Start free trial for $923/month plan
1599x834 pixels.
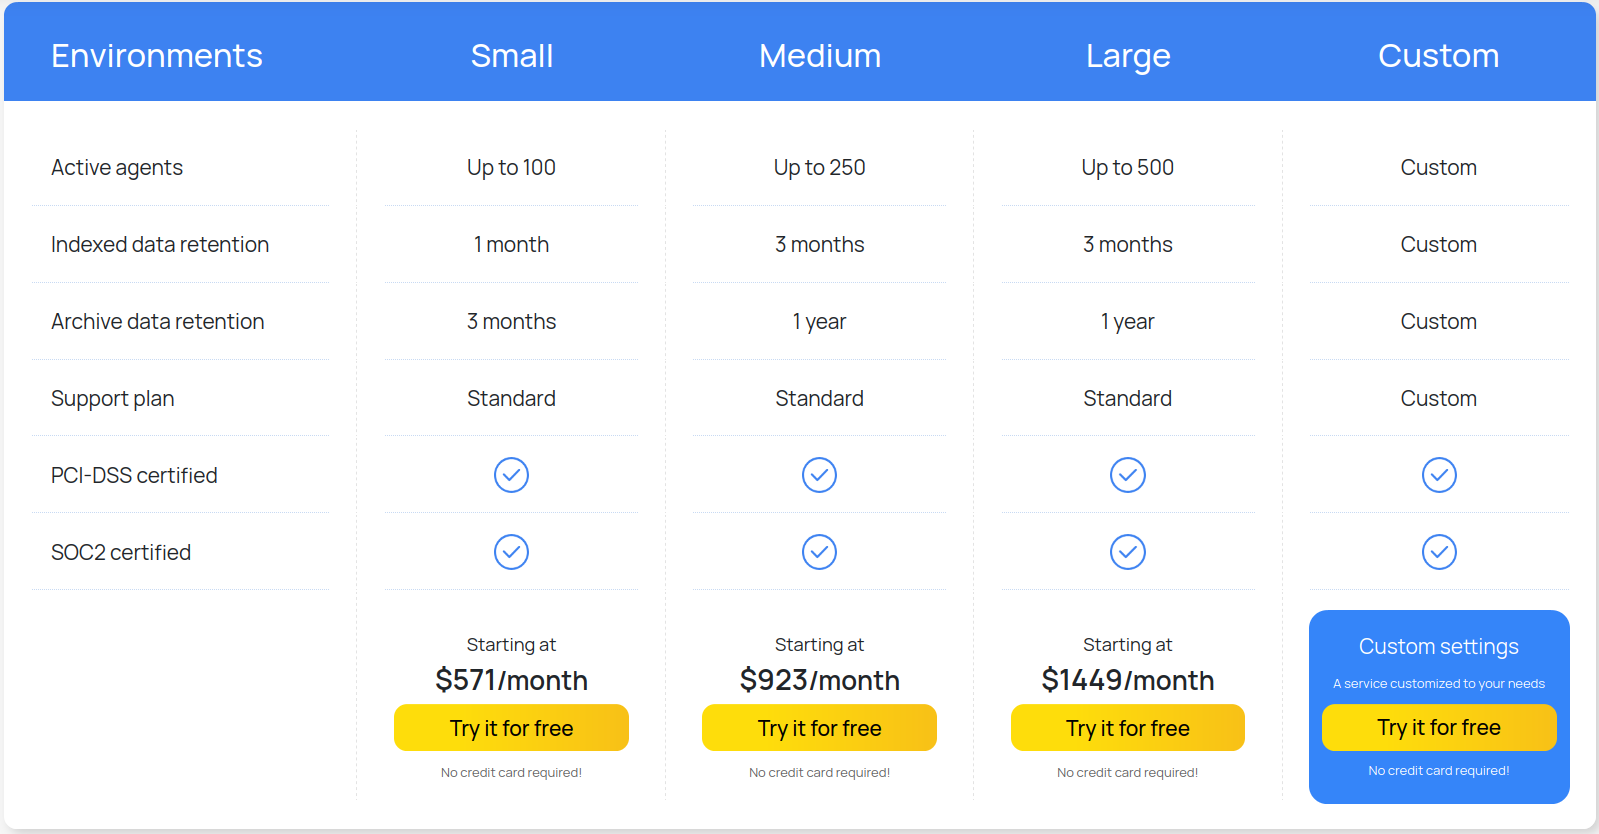[819, 728]
